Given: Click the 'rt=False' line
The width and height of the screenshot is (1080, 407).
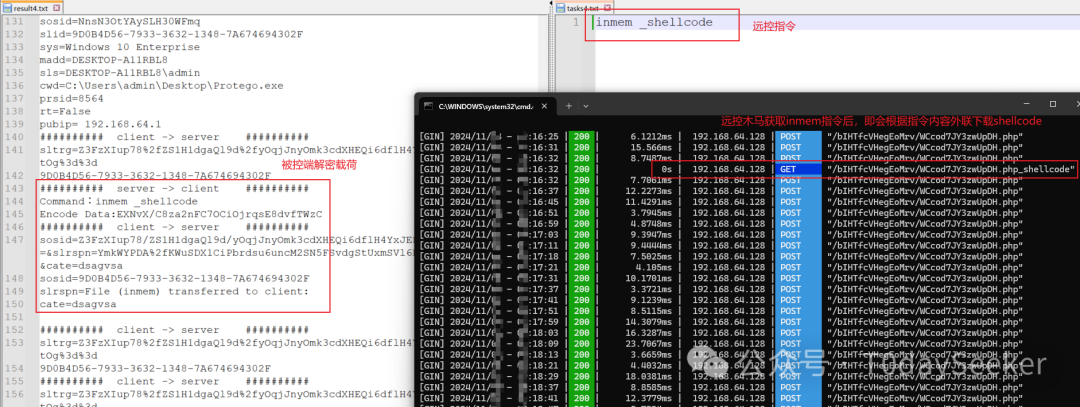Looking at the screenshot, I should [x=65, y=111].
